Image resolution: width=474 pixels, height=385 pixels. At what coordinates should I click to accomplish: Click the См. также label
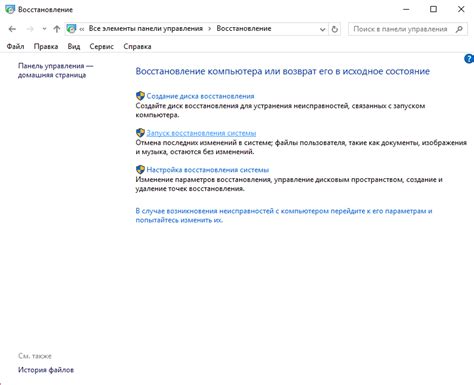pyautogui.click(x=35, y=356)
